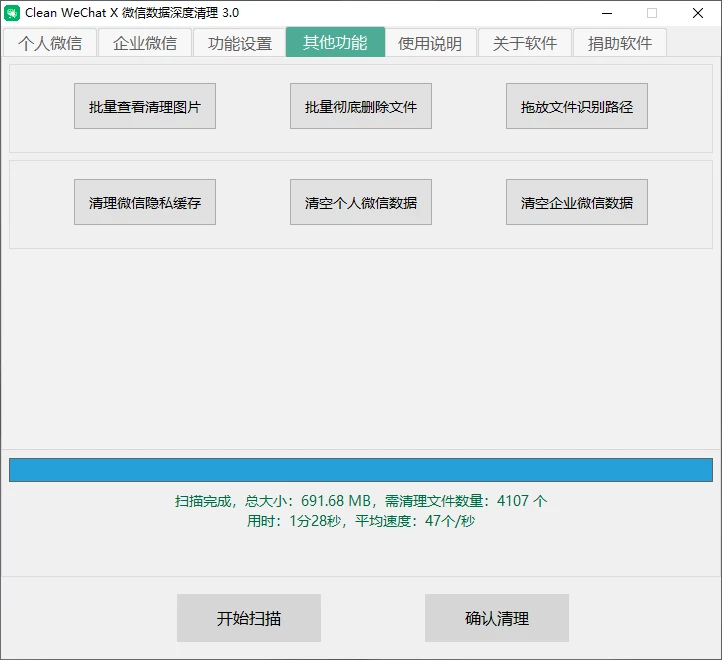The width and height of the screenshot is (722, 660).
Task: Minimize the Clean WeChat X window
Action: [607, 13]
